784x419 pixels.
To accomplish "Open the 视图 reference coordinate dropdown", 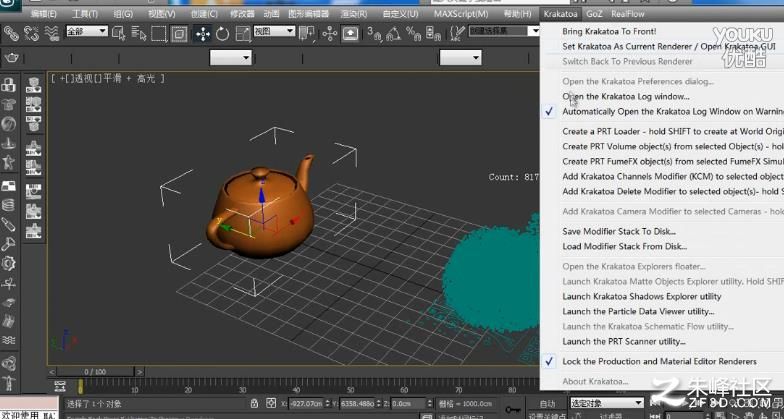I will coord(274,31).
